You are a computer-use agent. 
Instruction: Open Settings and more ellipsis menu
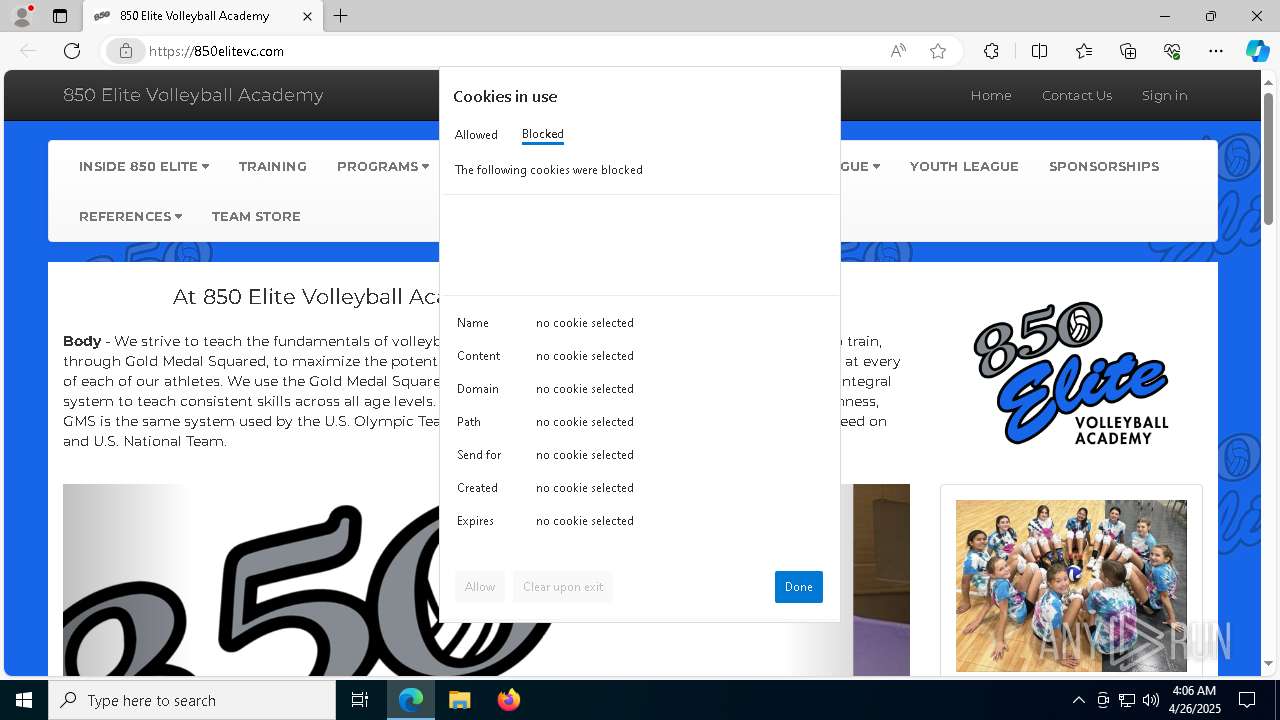pos(1216,51)
